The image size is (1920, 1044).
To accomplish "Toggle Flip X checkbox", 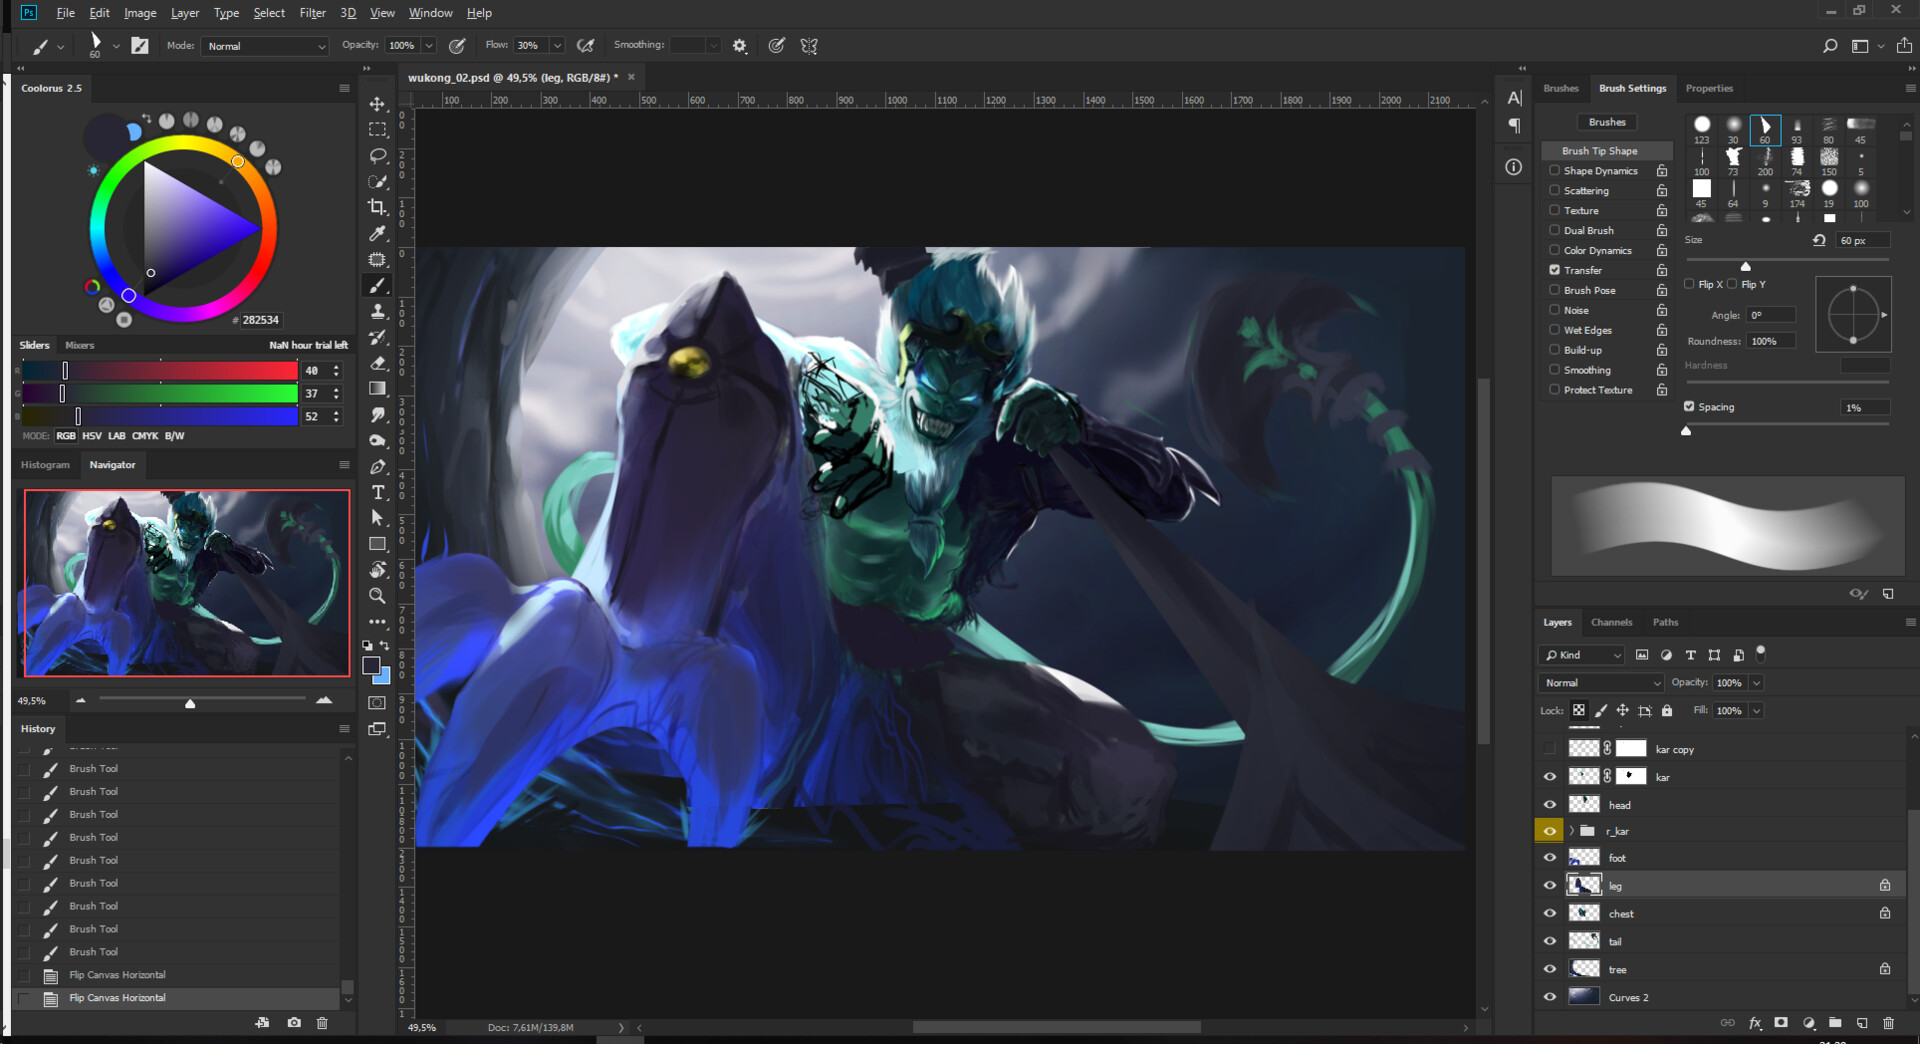I will [x=1689, y=284].
